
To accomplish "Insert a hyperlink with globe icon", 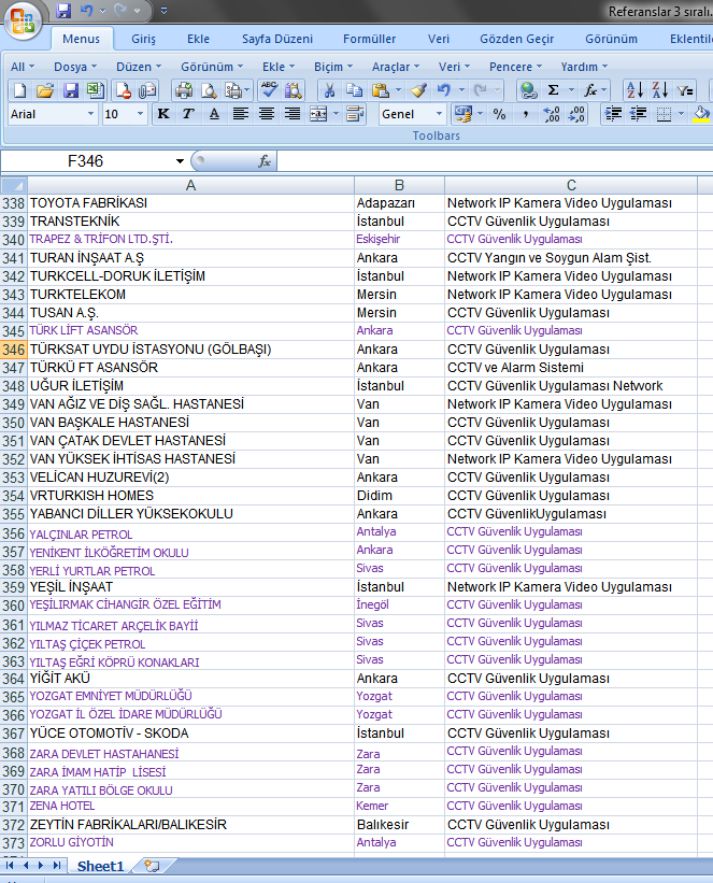I will (528, 90).
